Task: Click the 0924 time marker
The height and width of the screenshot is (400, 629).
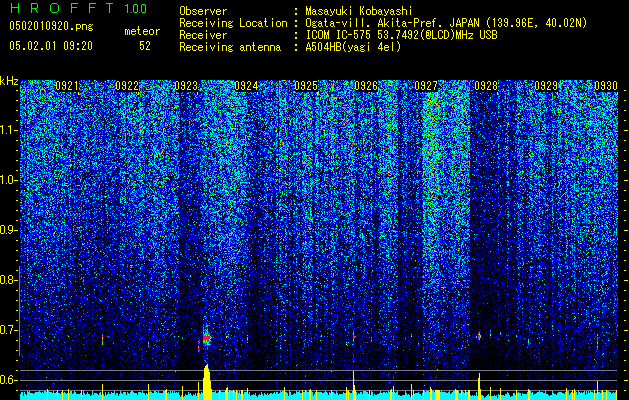Action: pos(246,86)
